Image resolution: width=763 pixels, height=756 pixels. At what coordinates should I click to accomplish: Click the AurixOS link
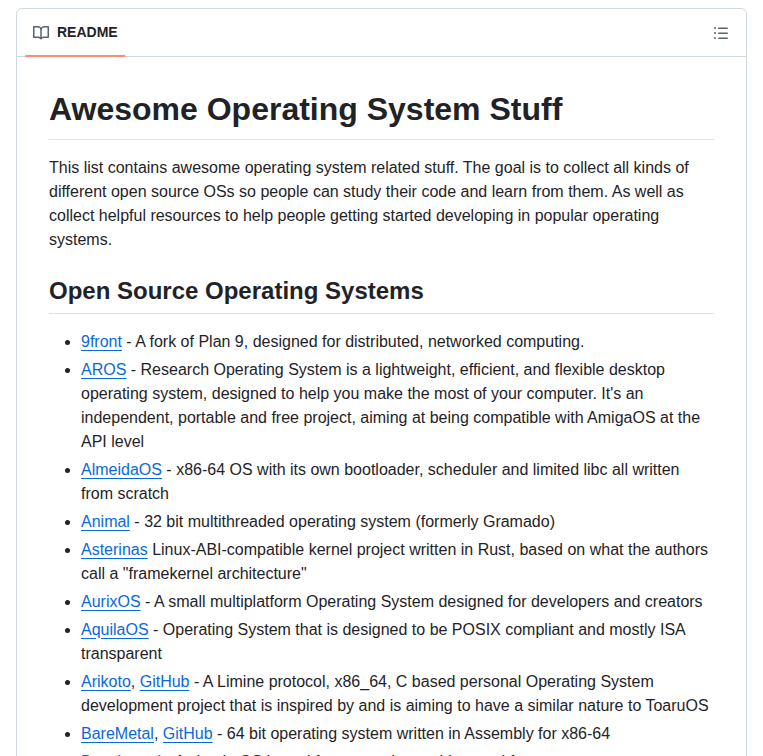pyautogui.click(x=111, y=602)
